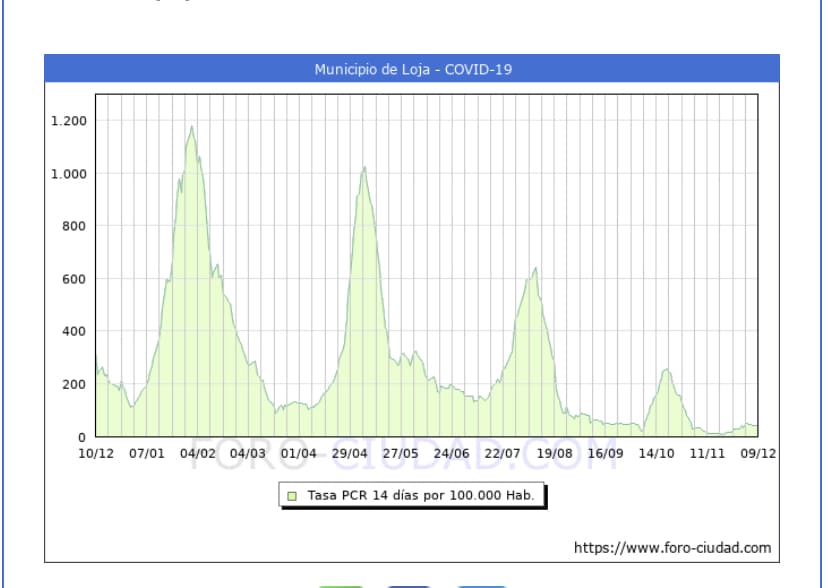
Task: Click the 1.200 y-axis value label
Action: pyautogui.click(x=69, y=121)
